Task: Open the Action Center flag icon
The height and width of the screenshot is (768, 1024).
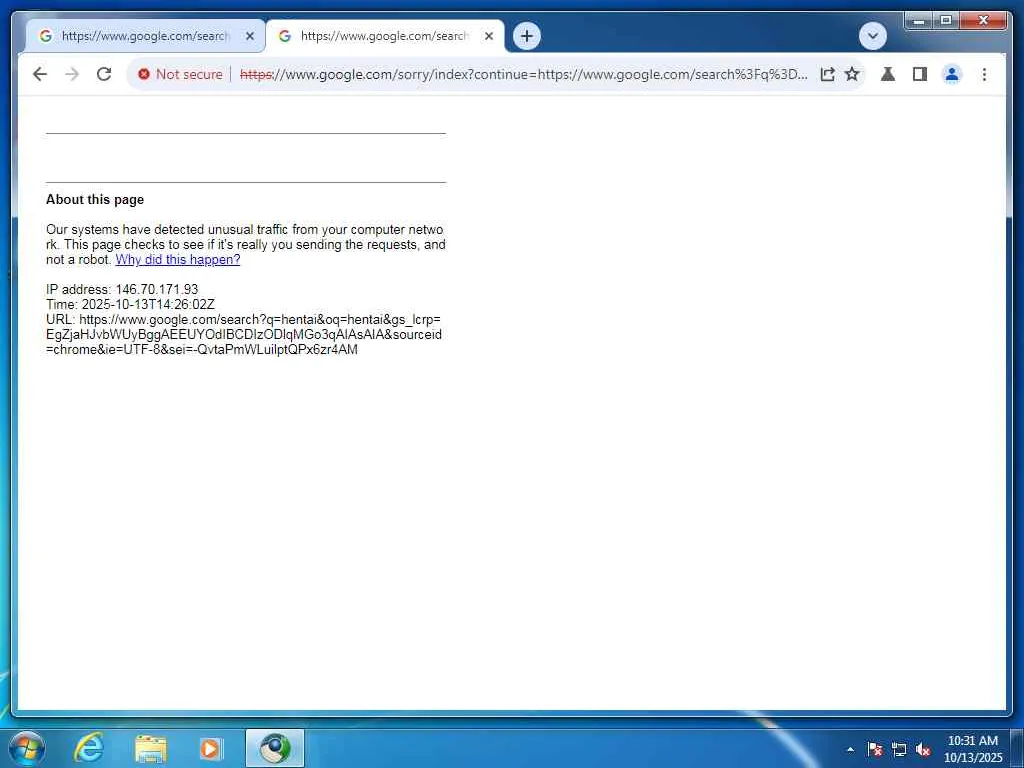Action: pos(874,749)
